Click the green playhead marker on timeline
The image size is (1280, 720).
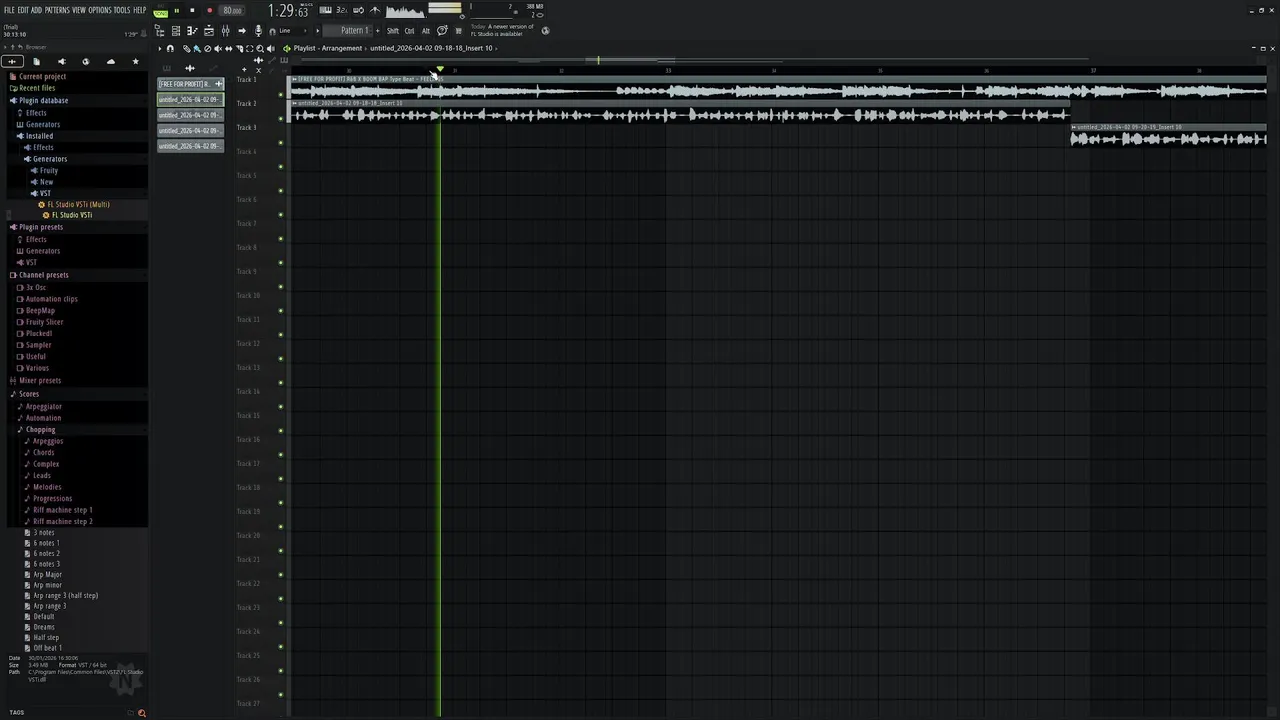[x=440, y=69]
